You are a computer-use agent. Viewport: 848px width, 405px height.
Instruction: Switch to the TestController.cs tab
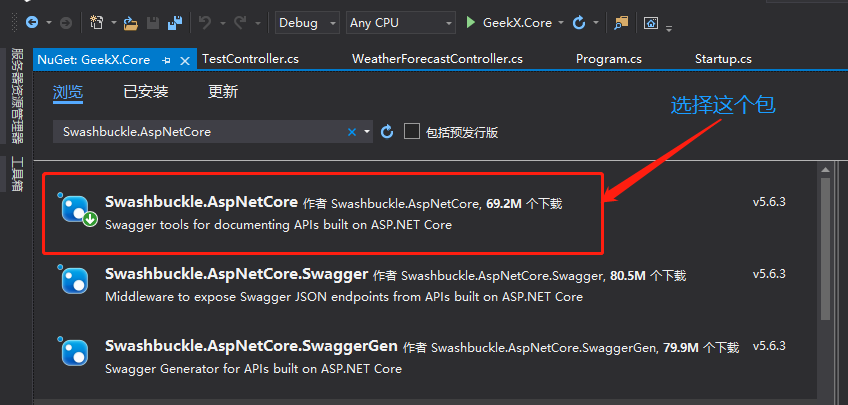coord(250,59)
